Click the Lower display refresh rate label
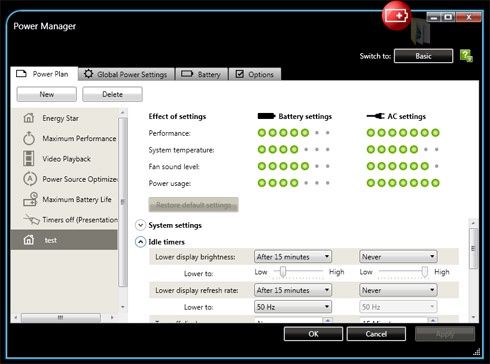 coord(197,290)
